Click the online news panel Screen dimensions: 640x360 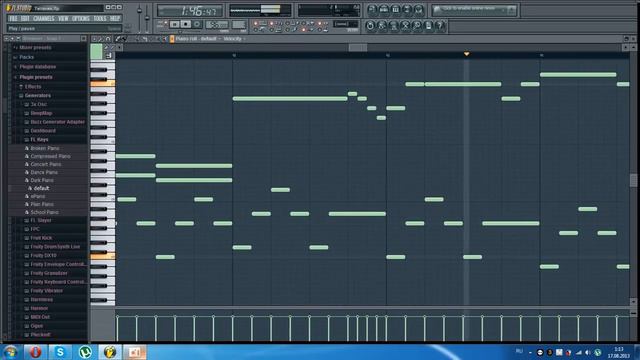point(474,10)
